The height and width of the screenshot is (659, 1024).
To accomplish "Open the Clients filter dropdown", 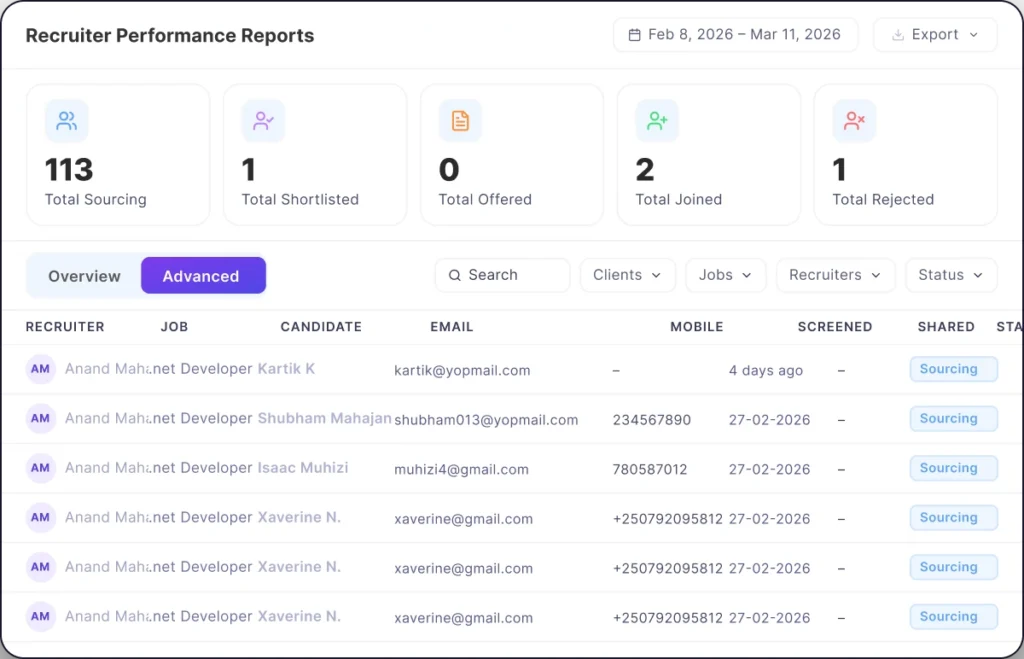I will (x=627, y=275).
